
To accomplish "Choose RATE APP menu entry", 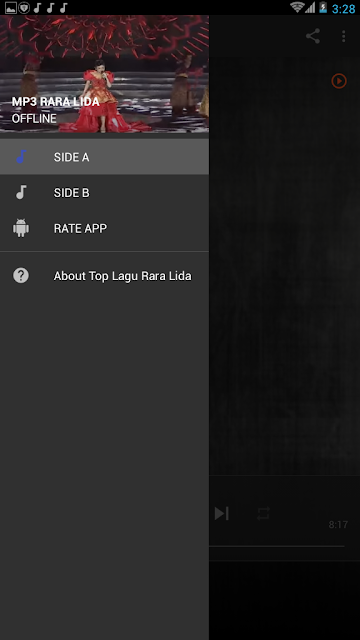I will [104, 228].
